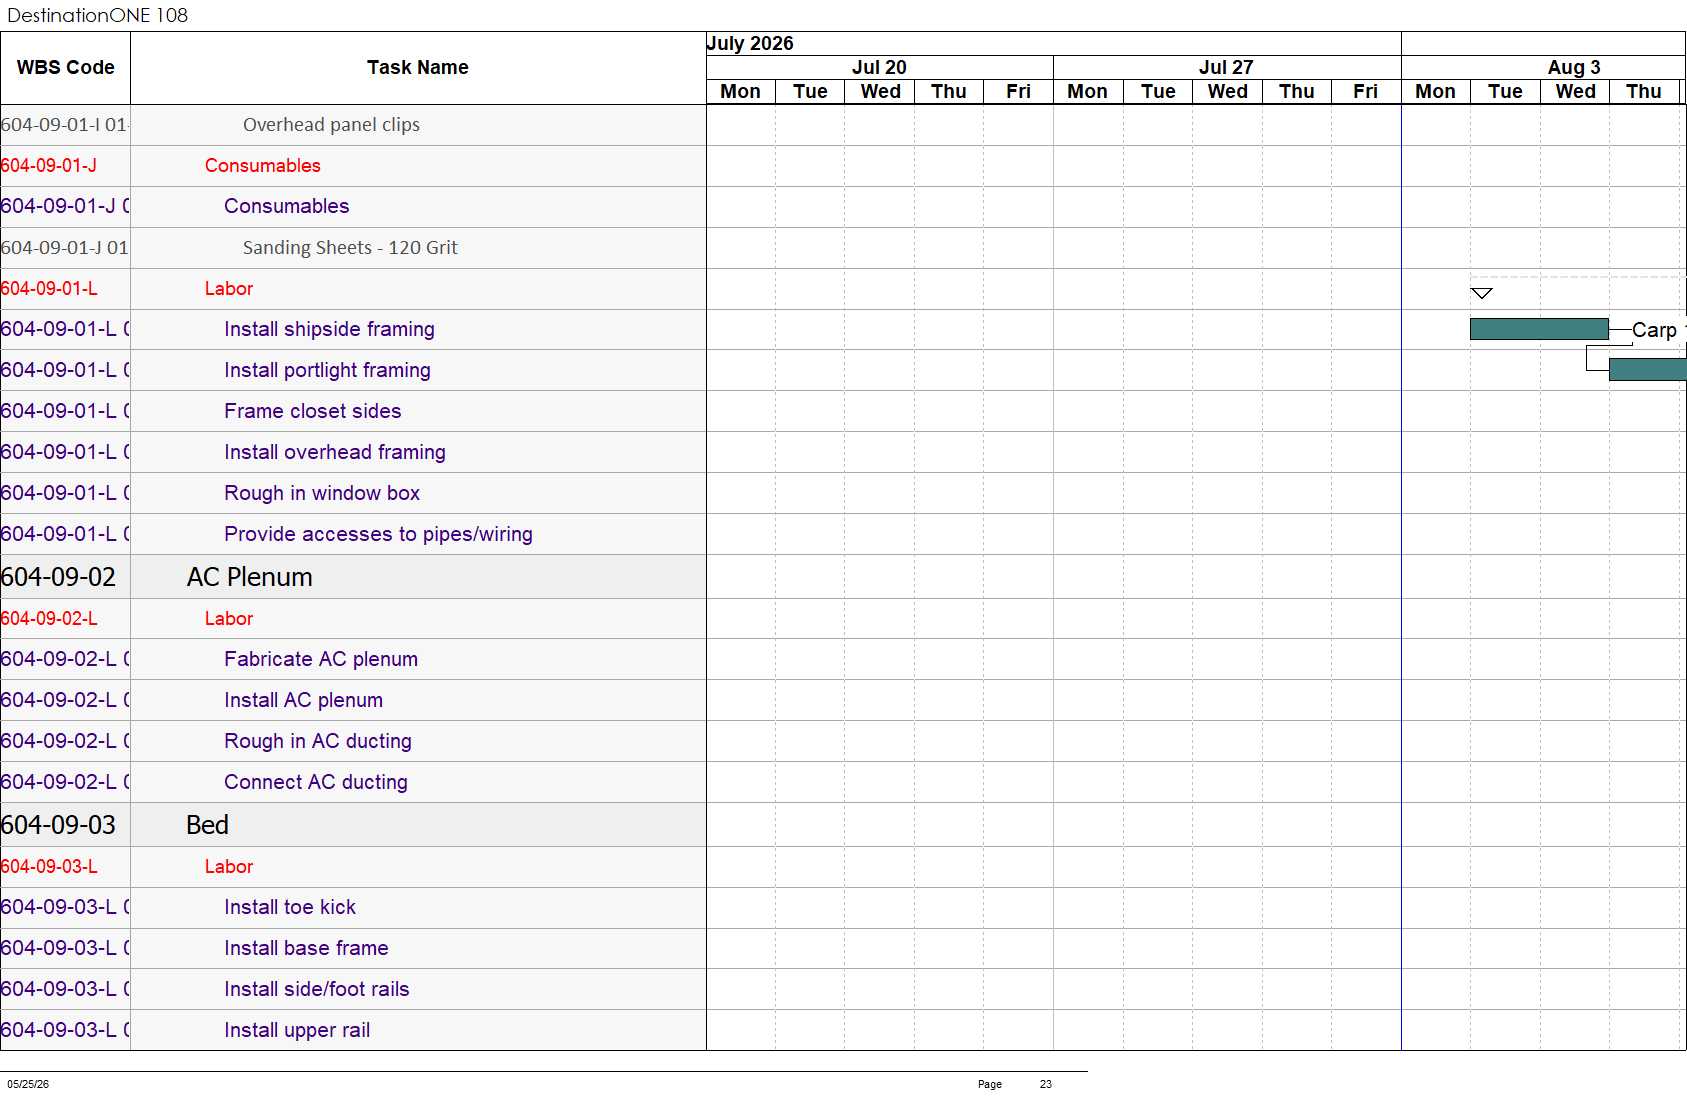Select Rough in window box task
The width and height of the screenshot is (1687, 1097).
click(x=322, y=493)
